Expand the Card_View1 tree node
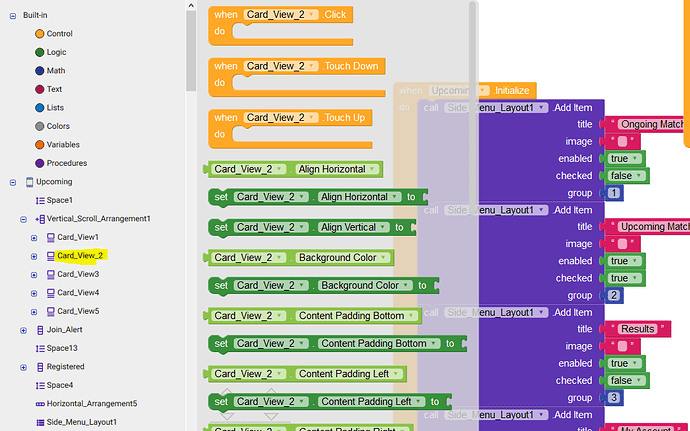Viewport: 690px width, 431px height. (x=34, y=237)
